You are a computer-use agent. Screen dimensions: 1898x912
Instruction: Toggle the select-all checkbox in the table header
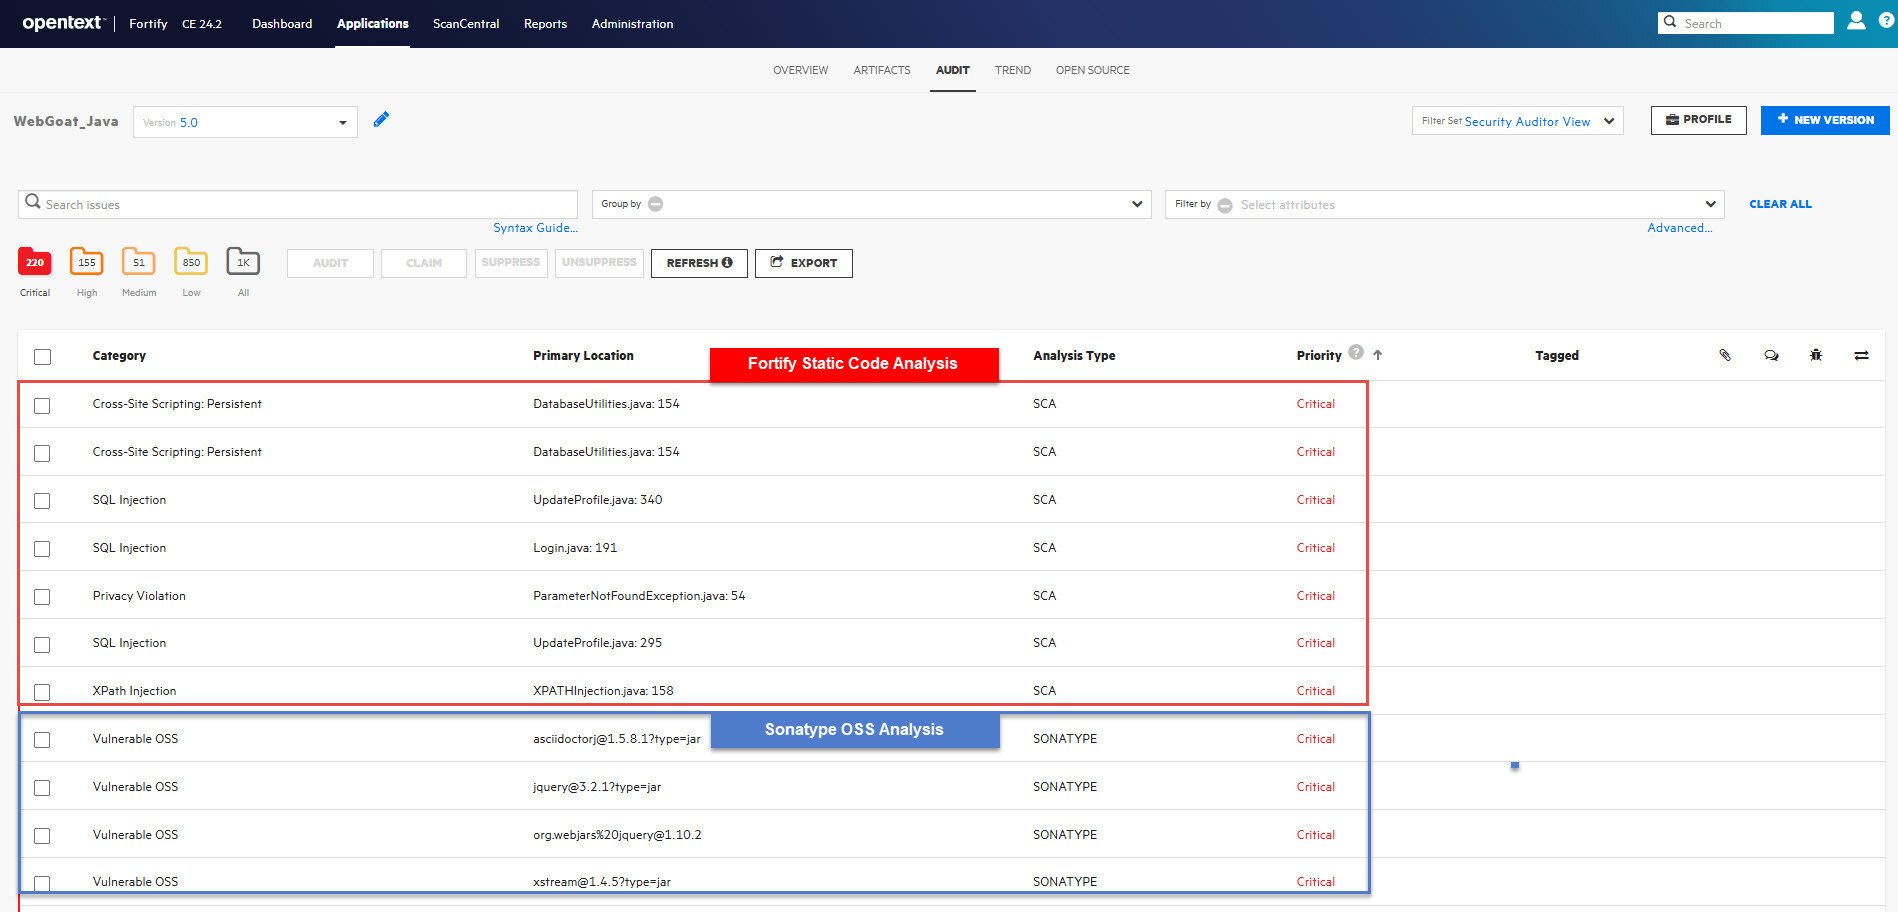(x=41, y=356)
